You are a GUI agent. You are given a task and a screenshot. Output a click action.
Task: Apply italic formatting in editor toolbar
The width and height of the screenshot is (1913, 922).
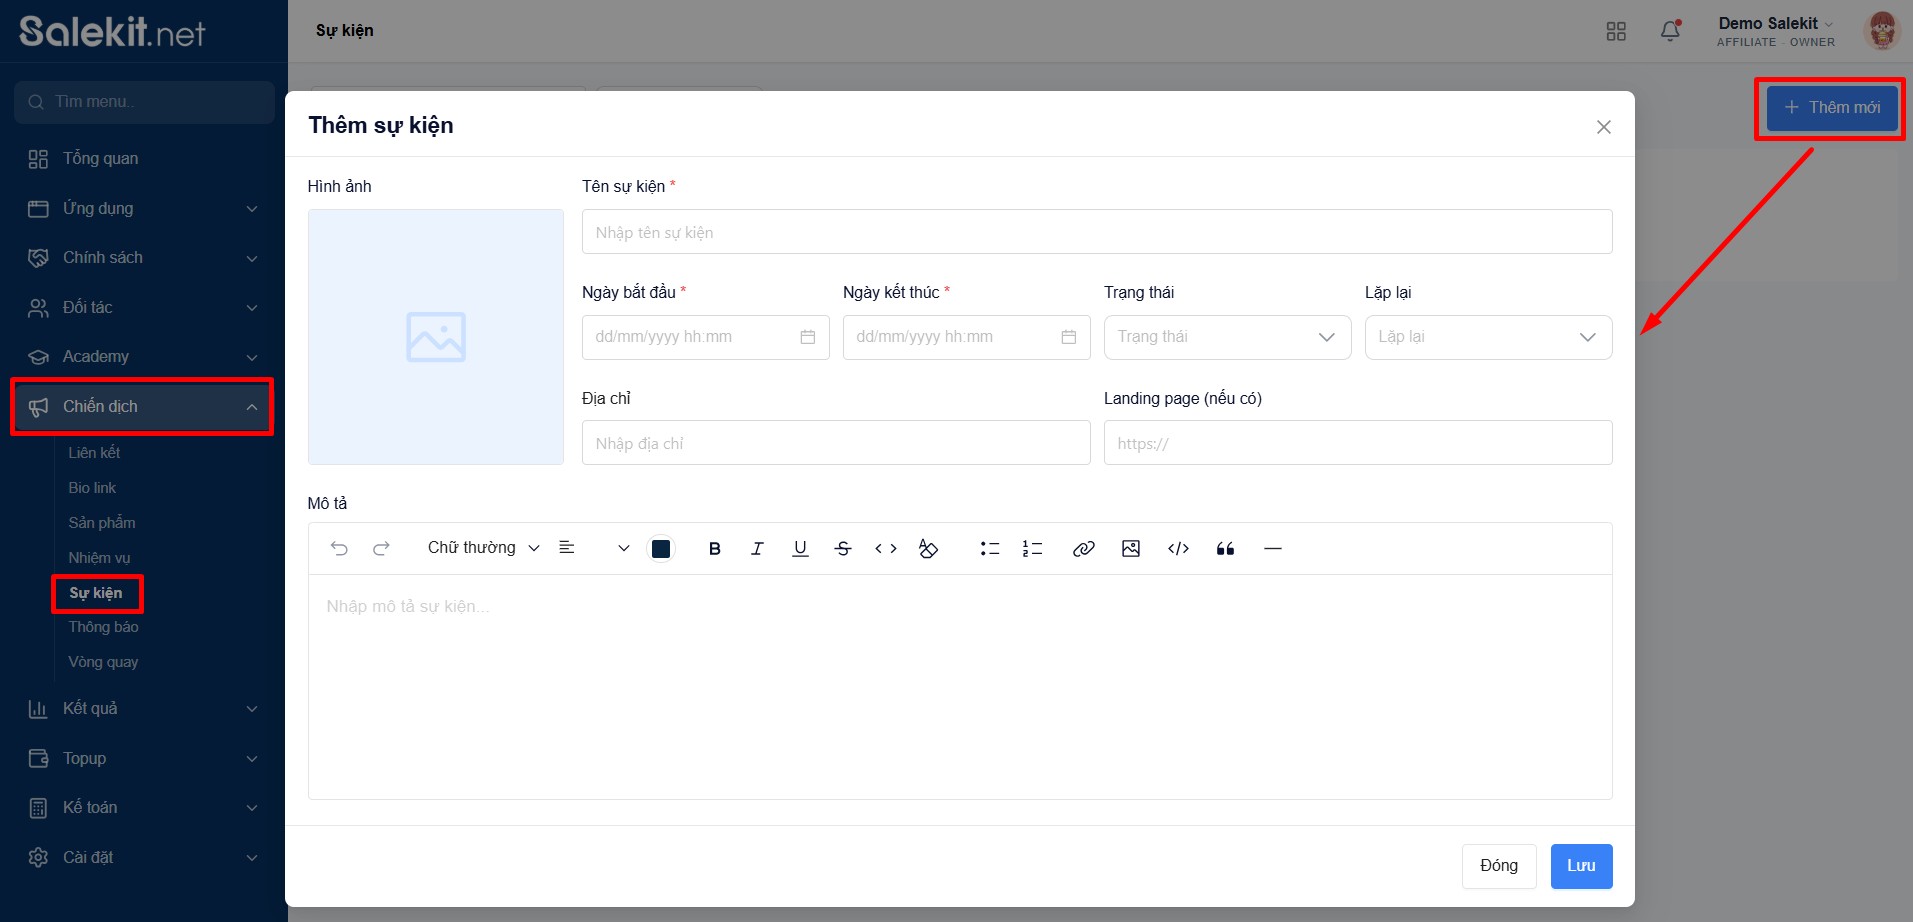[757, 548]
